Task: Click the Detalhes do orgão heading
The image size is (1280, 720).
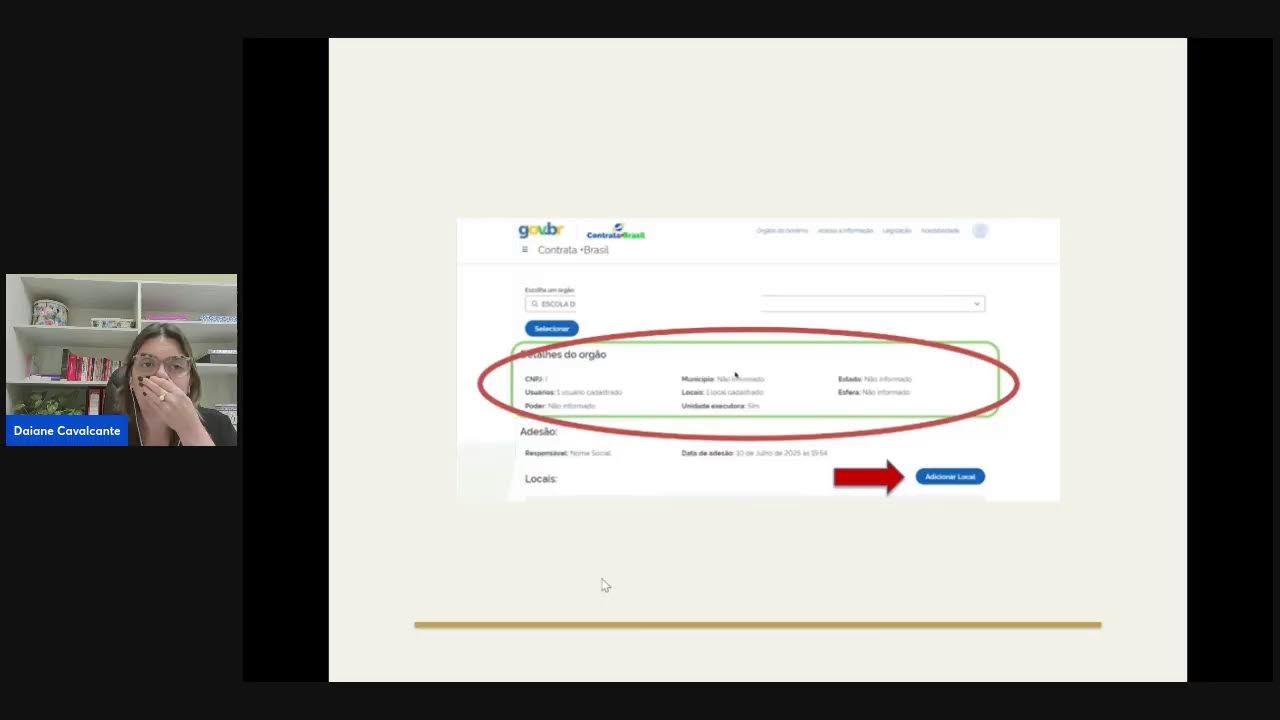Action: click(563, 355)
